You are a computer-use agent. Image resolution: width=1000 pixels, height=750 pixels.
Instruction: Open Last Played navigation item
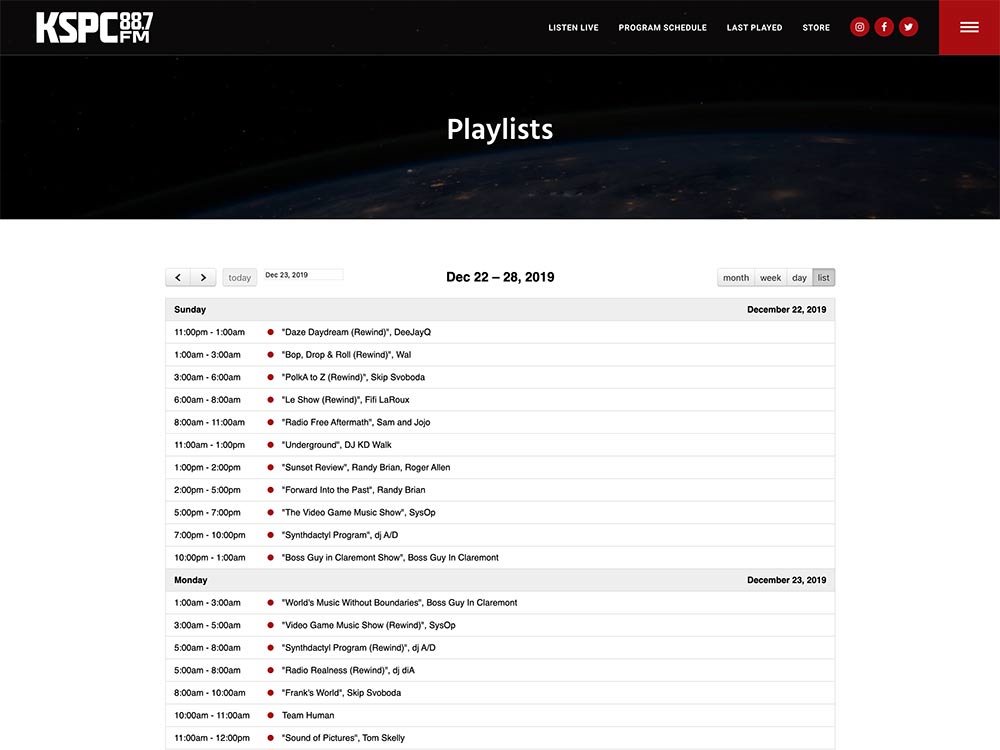[754, 27]
